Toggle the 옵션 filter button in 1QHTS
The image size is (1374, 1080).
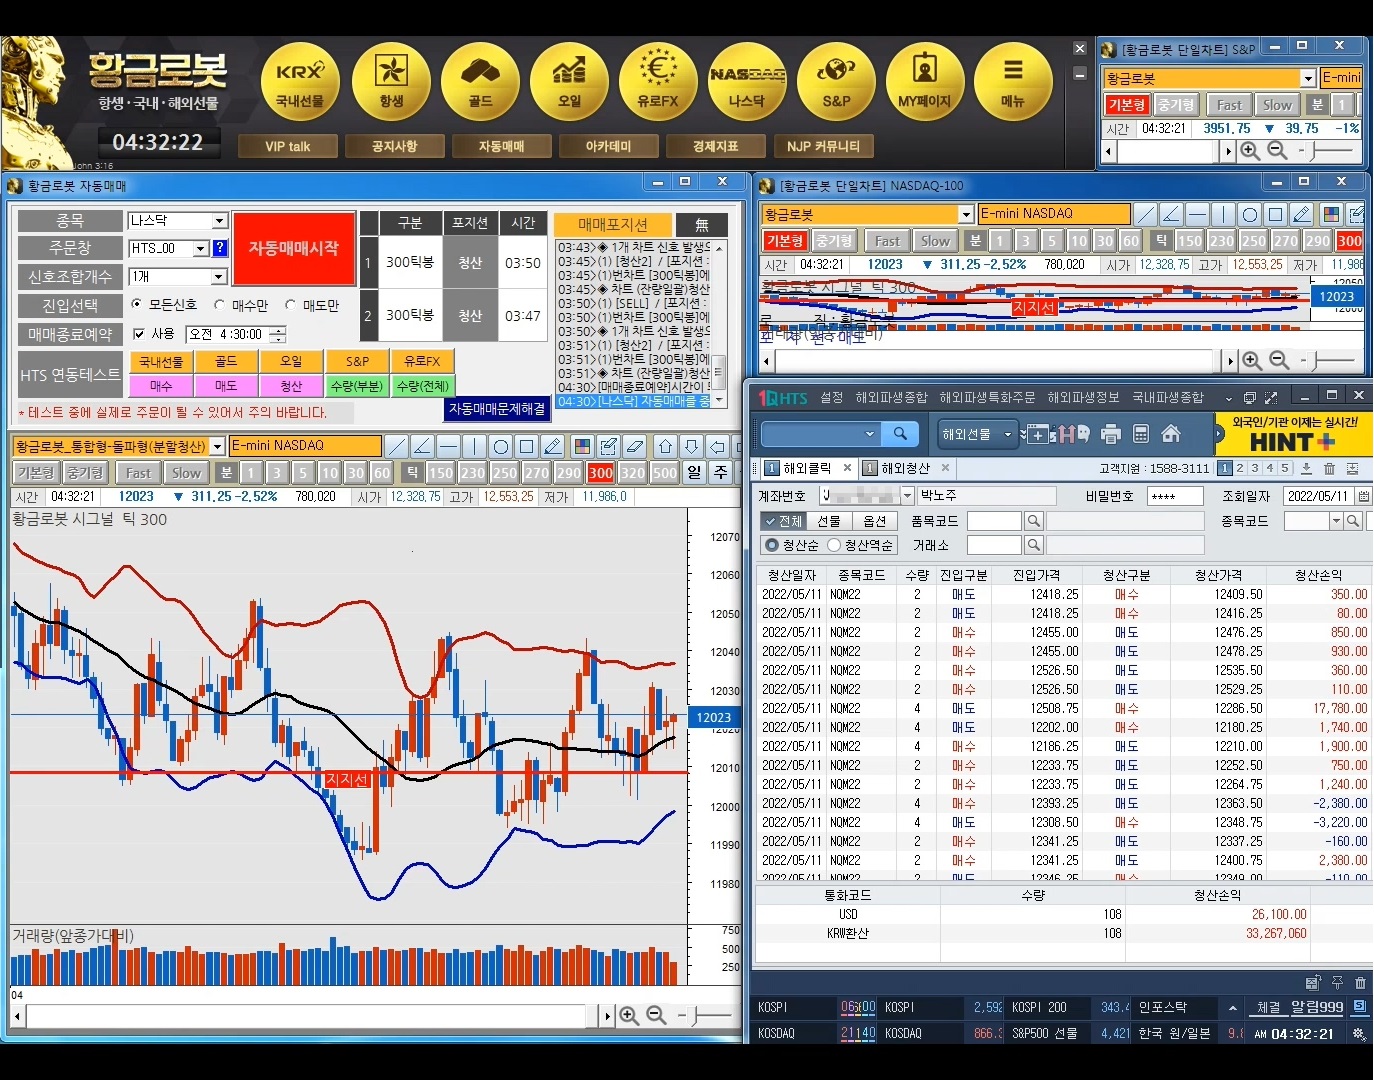[x=875, y=521]
